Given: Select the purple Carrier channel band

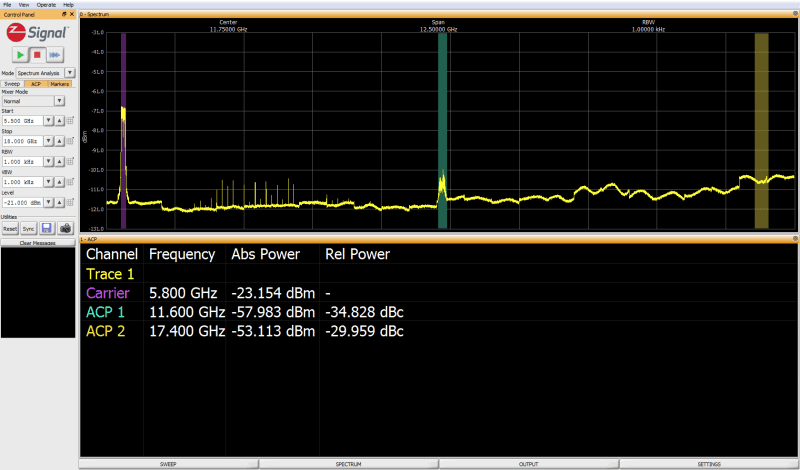Looking at the screenshot, I should [123, 131].
